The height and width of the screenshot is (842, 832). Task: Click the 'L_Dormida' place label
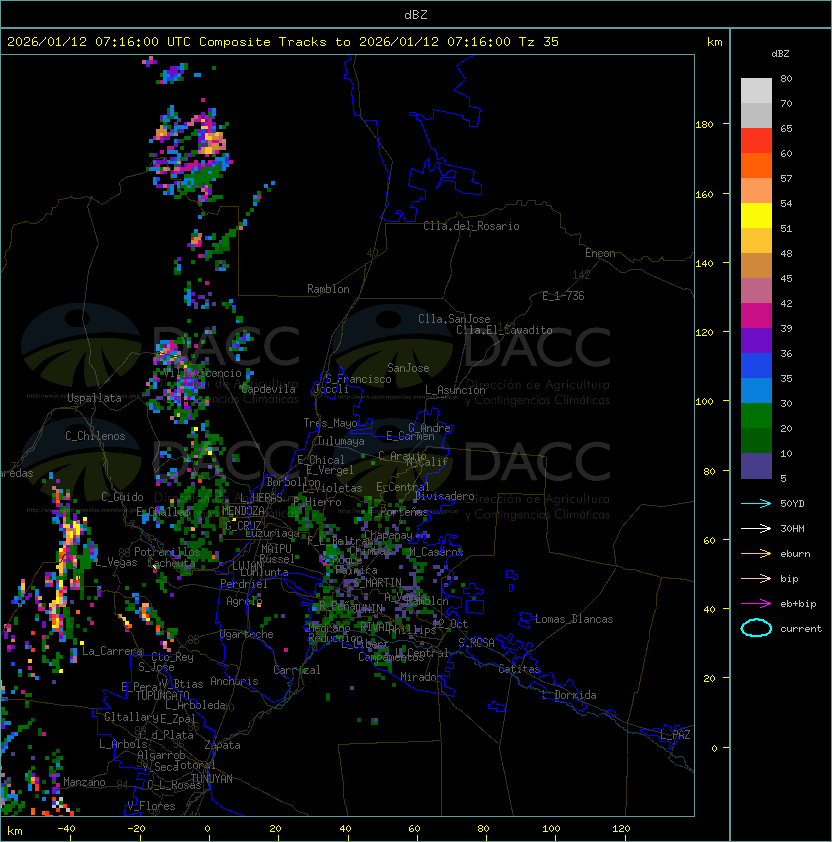(x=569, y=695)
